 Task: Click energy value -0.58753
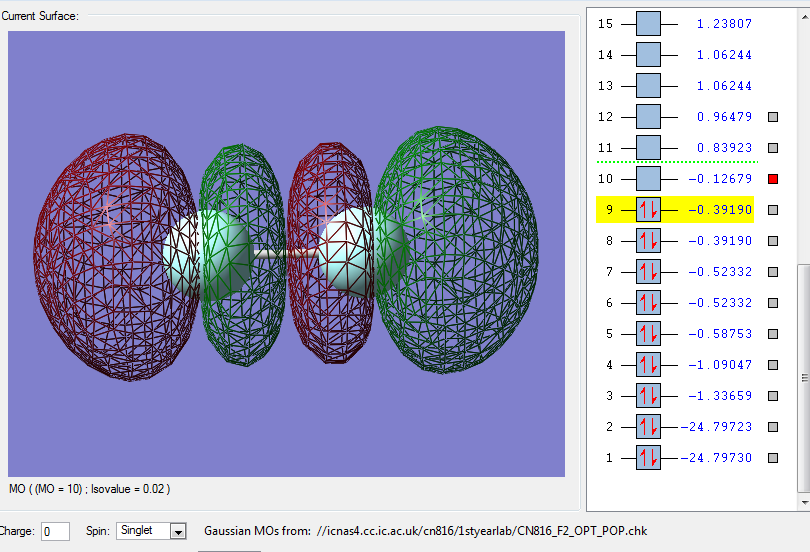[x=720, y=334]
